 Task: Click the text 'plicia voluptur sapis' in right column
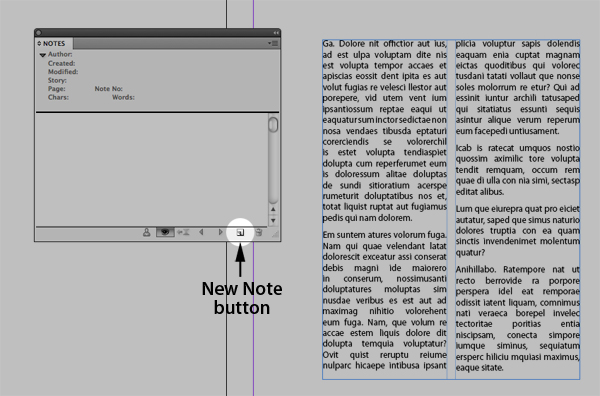498,44
